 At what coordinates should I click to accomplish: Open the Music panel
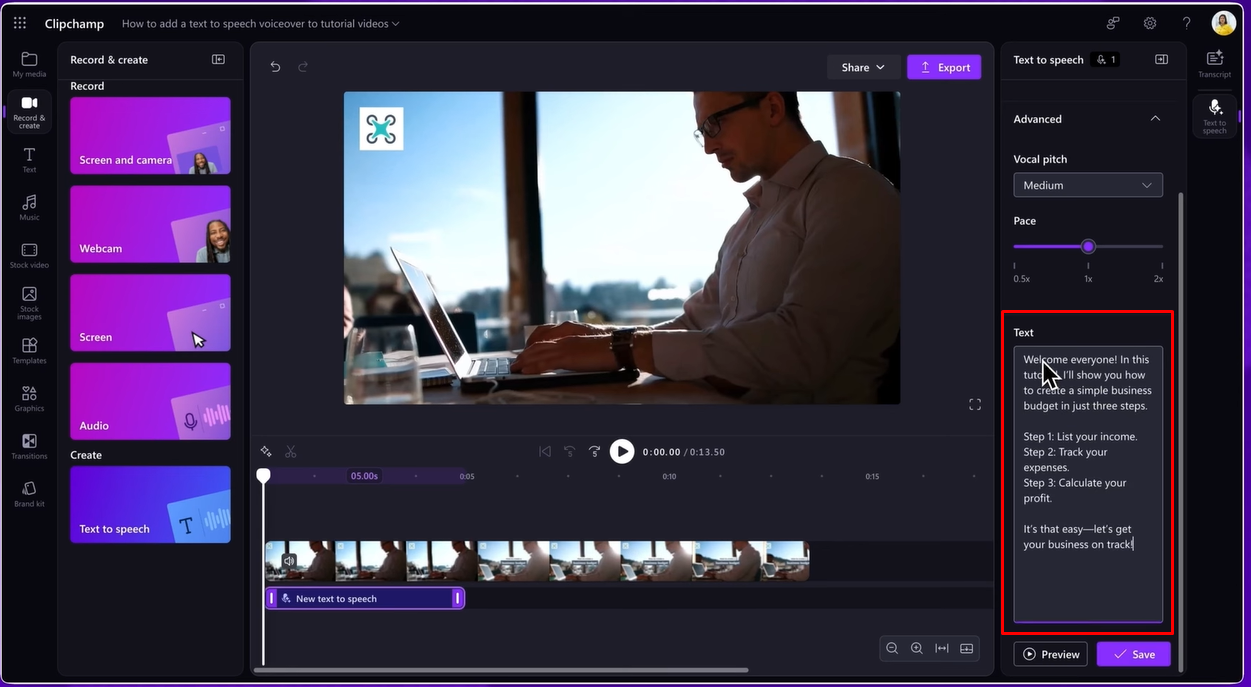tap(28, 206)
